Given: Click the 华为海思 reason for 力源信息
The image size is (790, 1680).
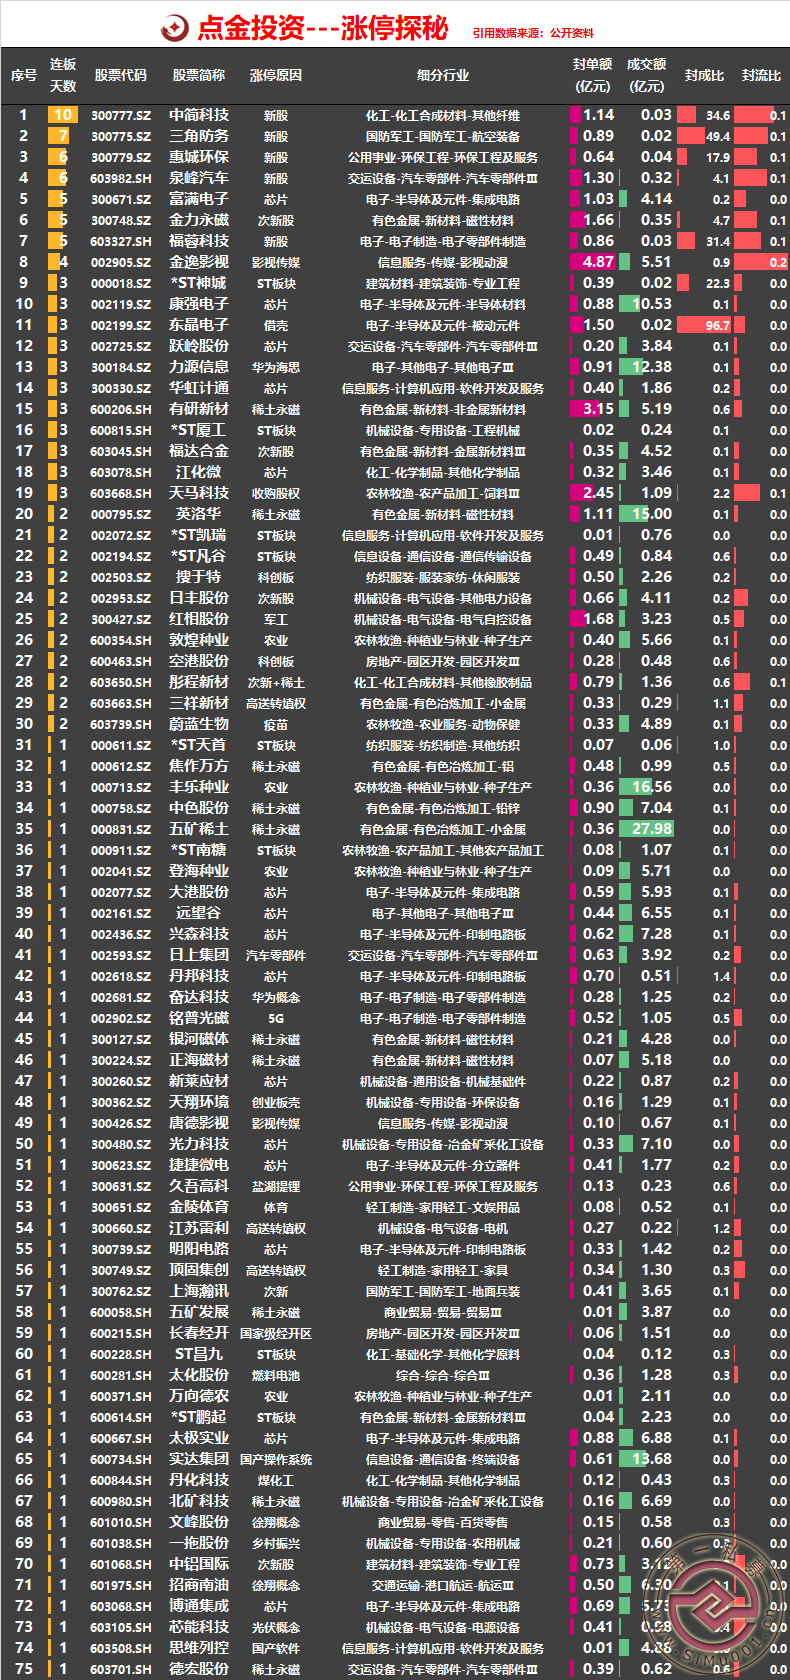Looking at the screenshot, I should 276,368.
